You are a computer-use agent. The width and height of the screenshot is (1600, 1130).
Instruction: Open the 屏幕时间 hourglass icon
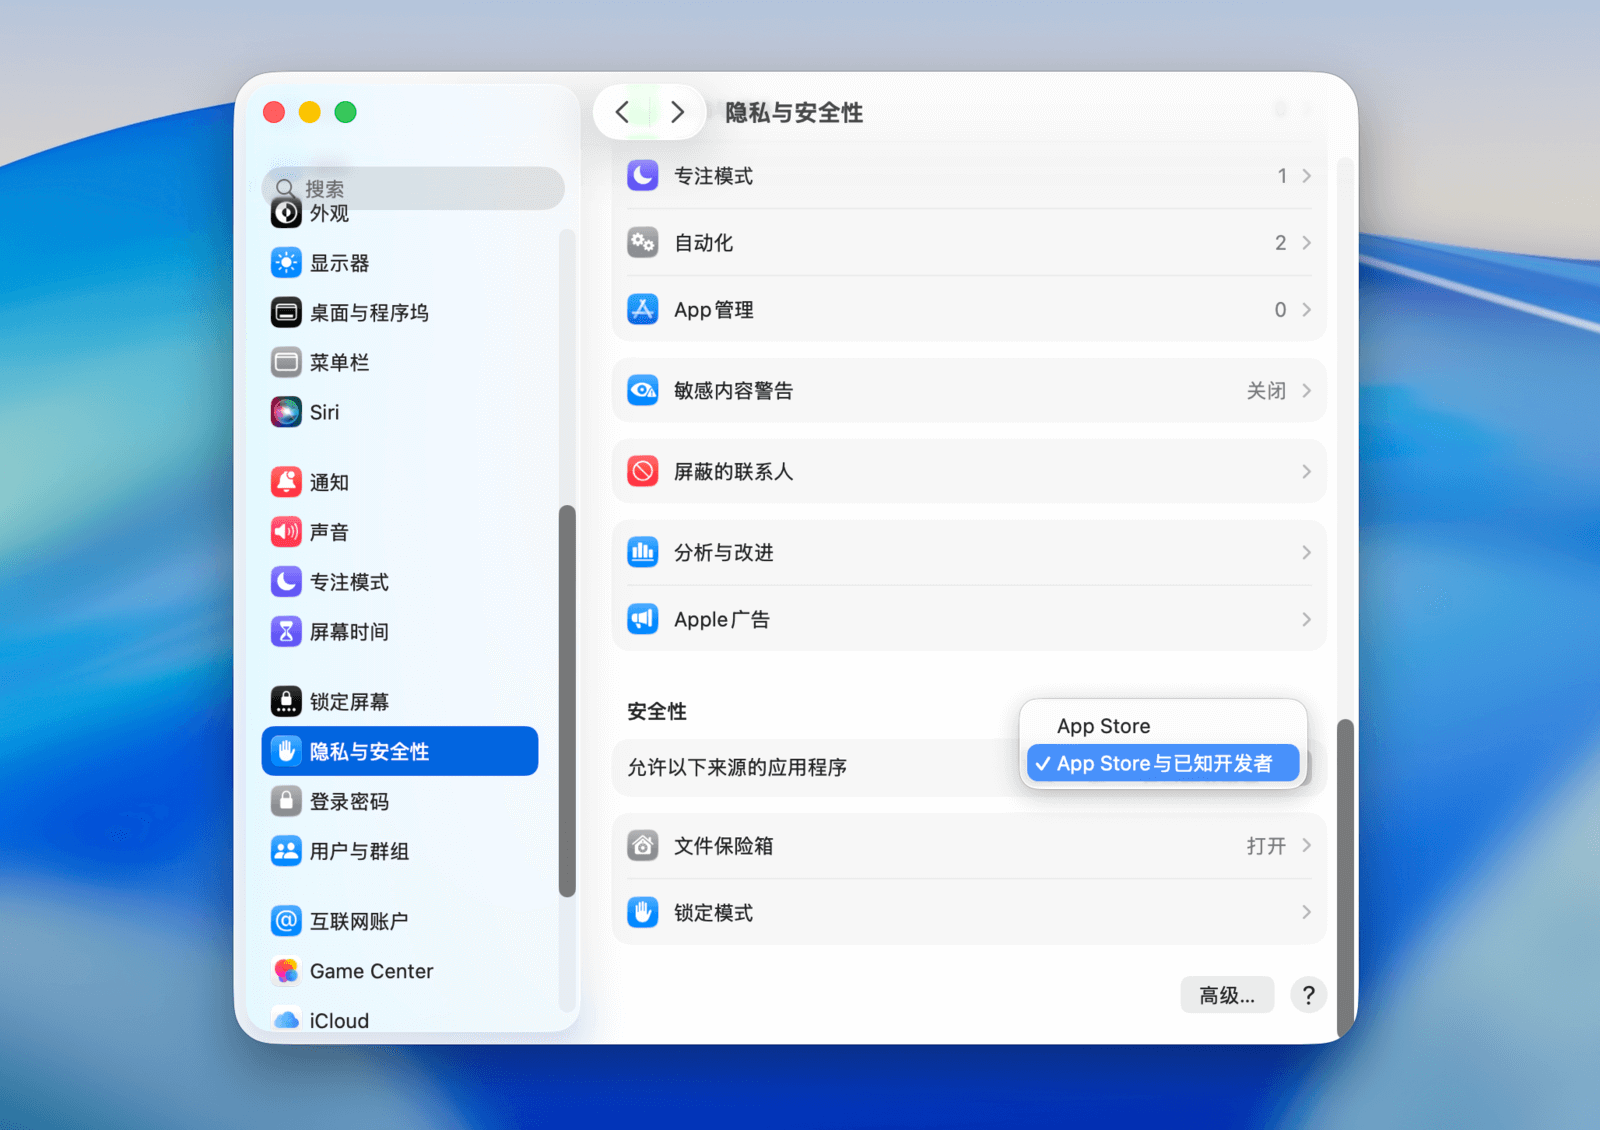[x=286, y=632]
